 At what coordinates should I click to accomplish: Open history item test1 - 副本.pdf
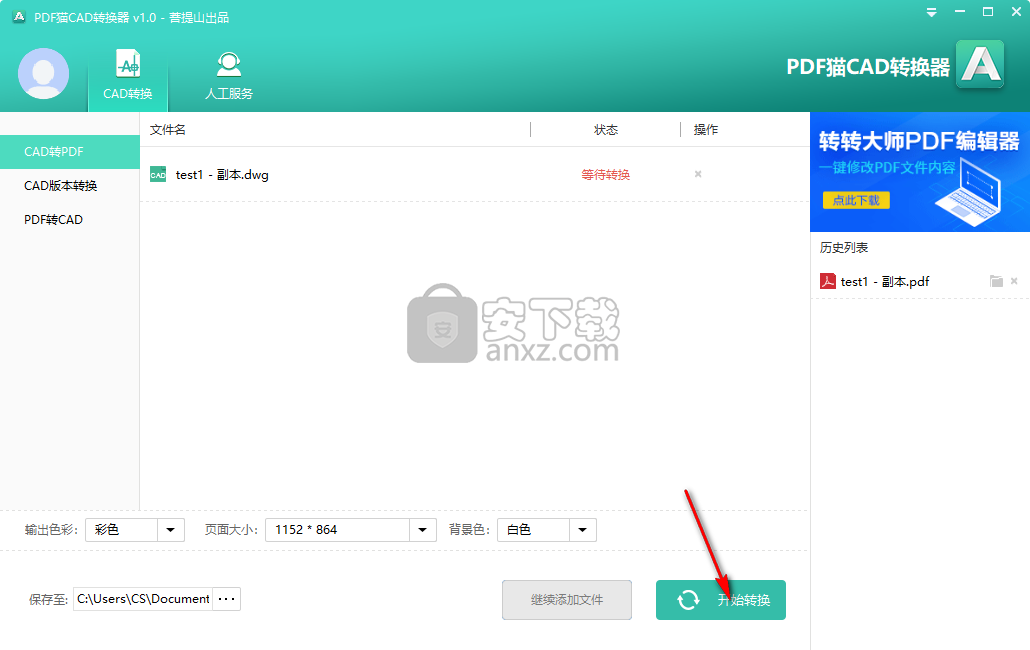click(884, 282)
